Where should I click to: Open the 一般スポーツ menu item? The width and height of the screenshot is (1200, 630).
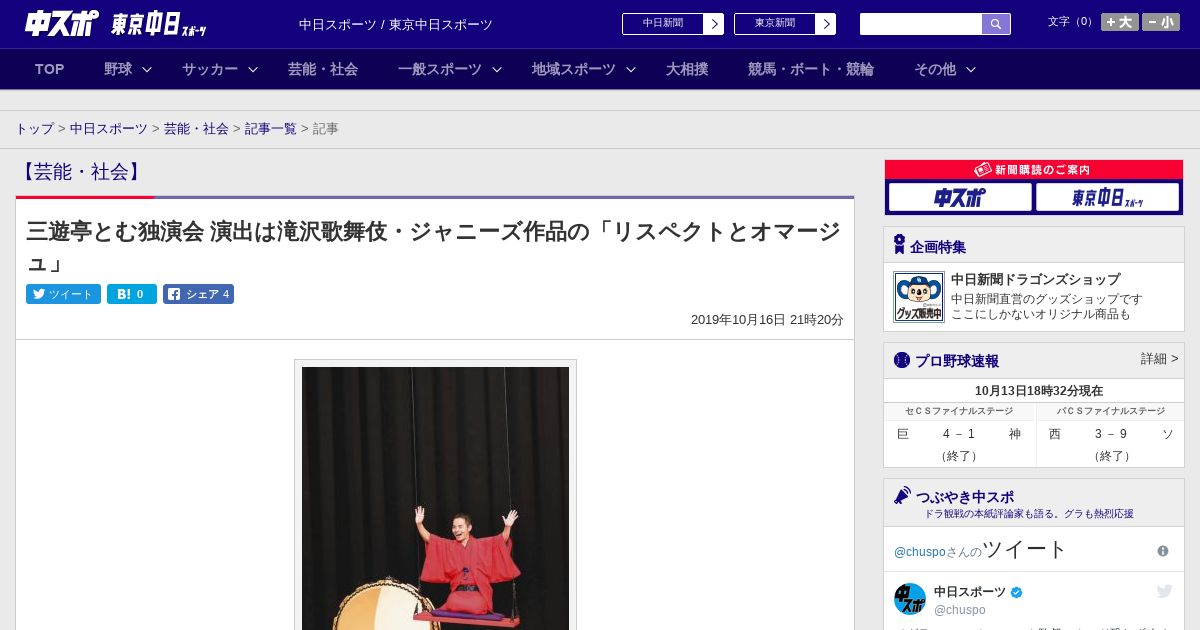[x=440, y=69]
